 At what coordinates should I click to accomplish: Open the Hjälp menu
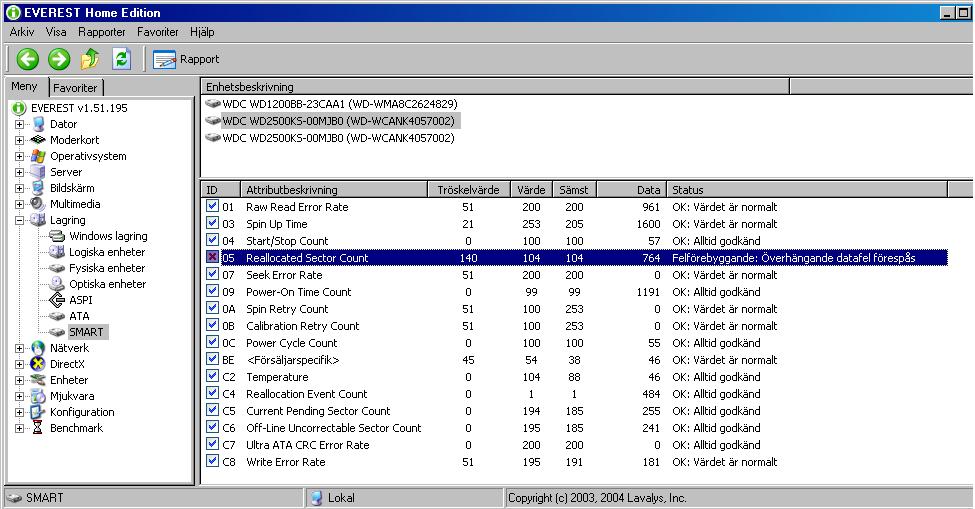pyautogui.click(x=202, y=32)
